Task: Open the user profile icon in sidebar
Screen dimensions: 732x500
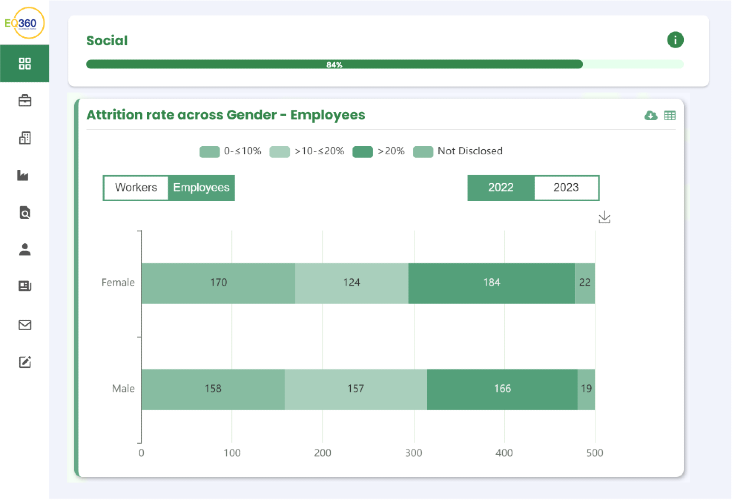Action: click(25, 249)
